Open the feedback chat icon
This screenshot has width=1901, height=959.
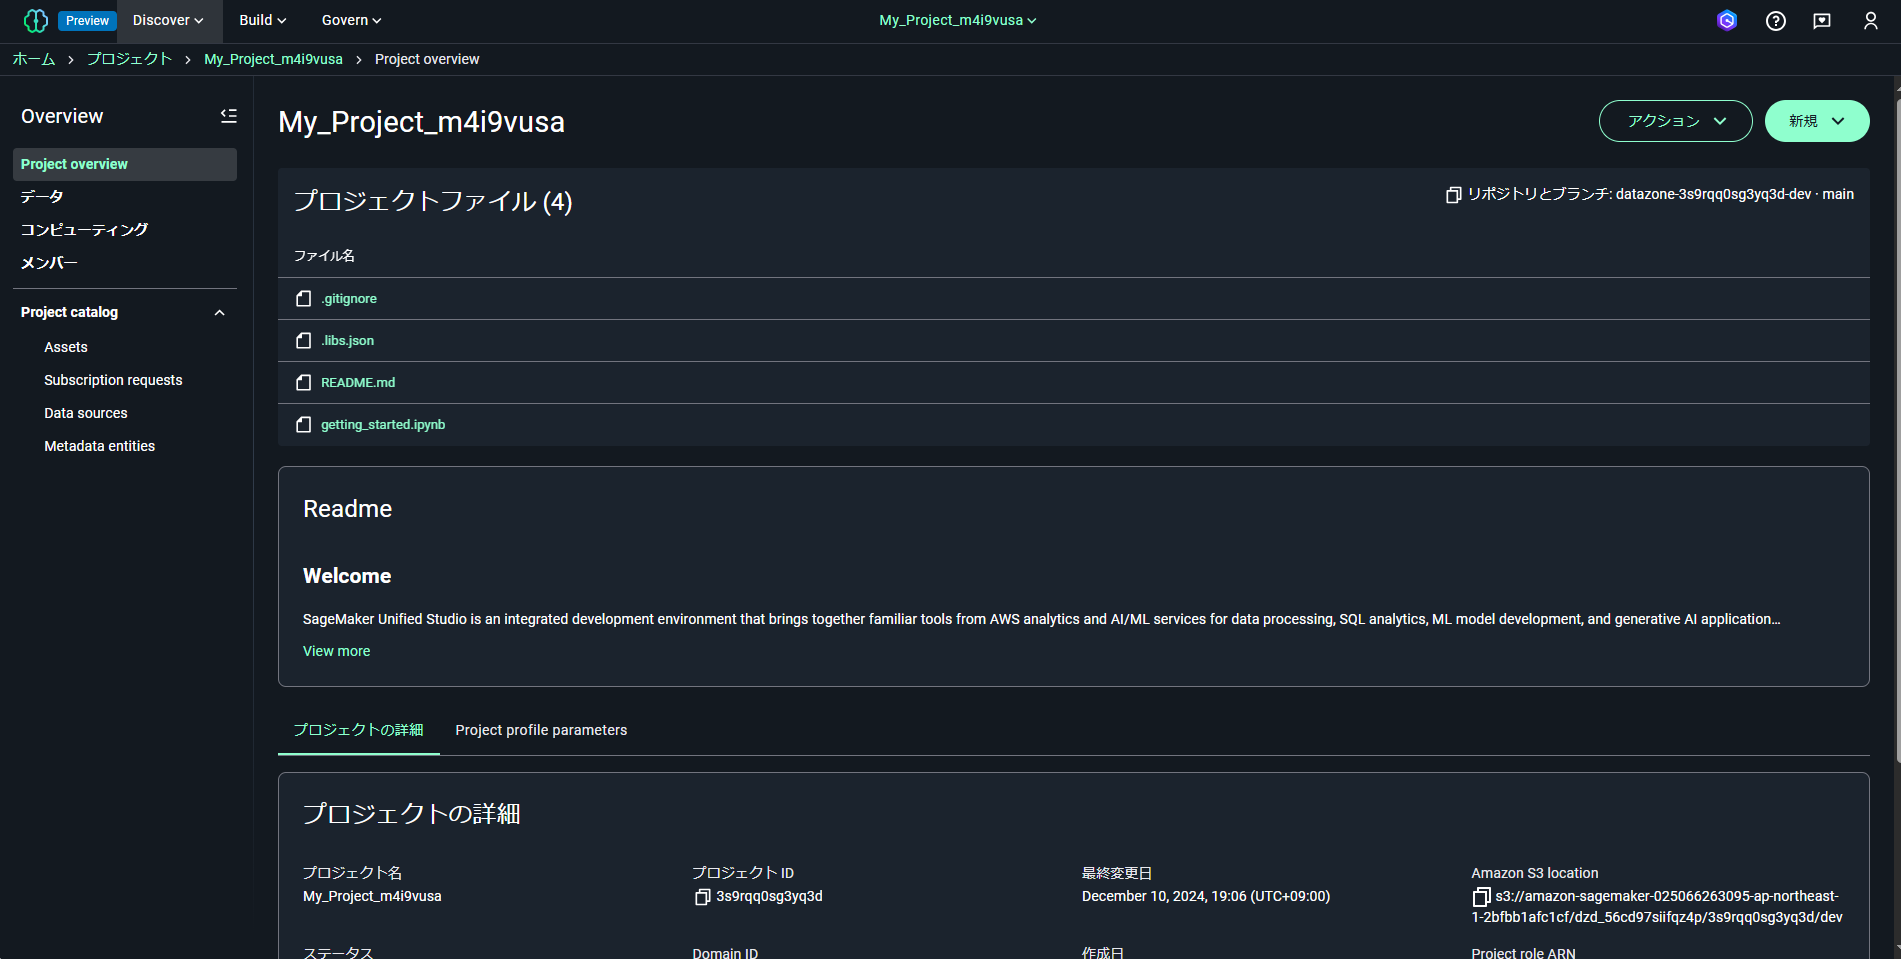1822,21
